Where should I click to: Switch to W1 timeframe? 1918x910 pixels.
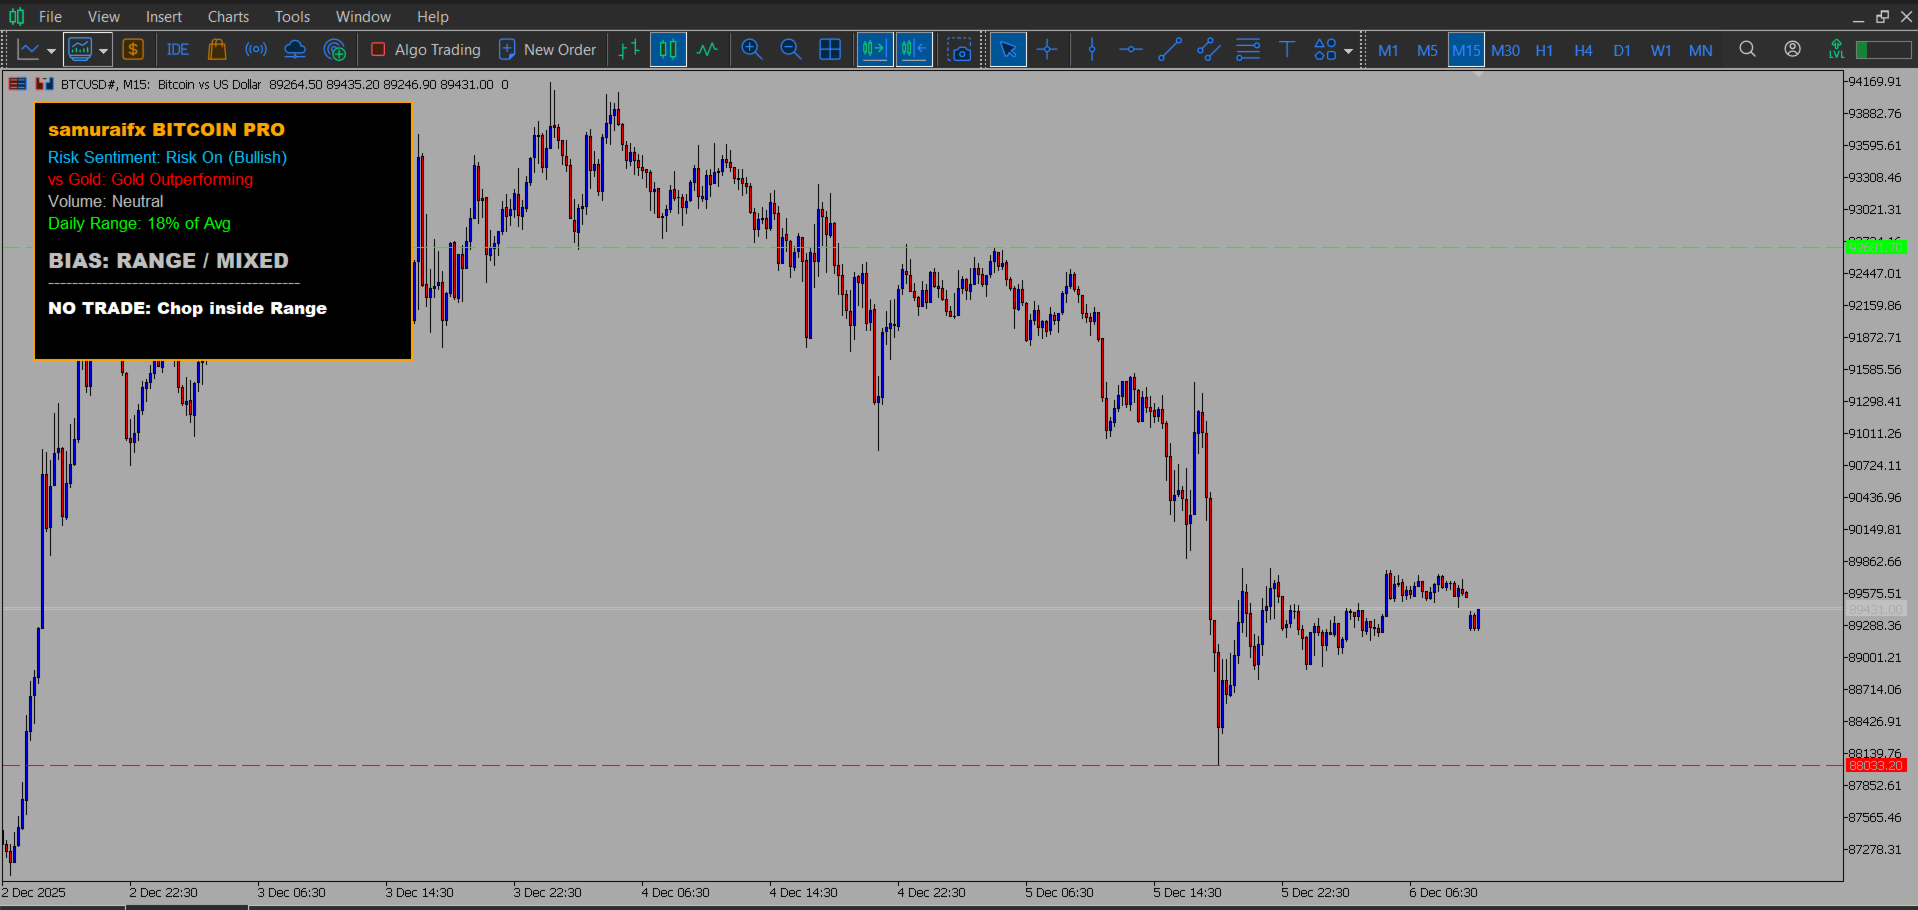point(1661,50)
